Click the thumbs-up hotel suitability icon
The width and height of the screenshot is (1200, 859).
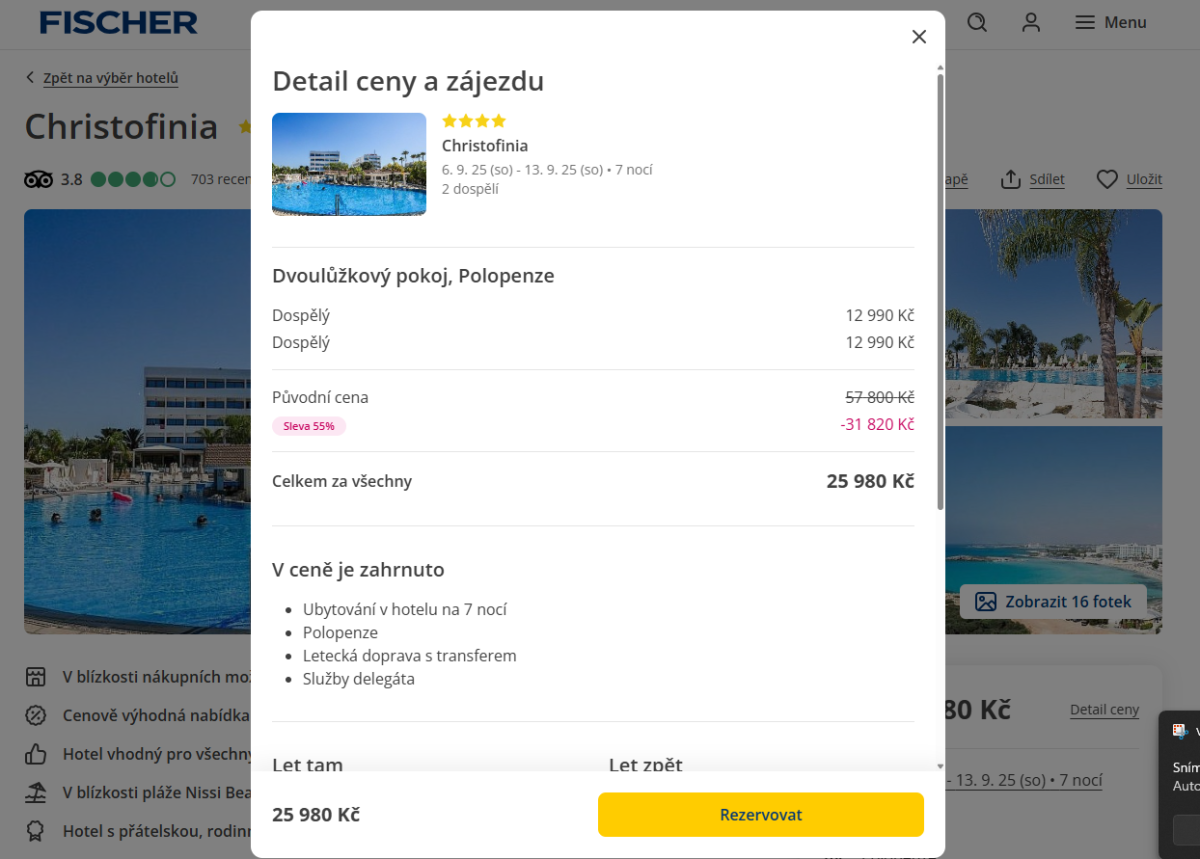click(x=36, y=754)
